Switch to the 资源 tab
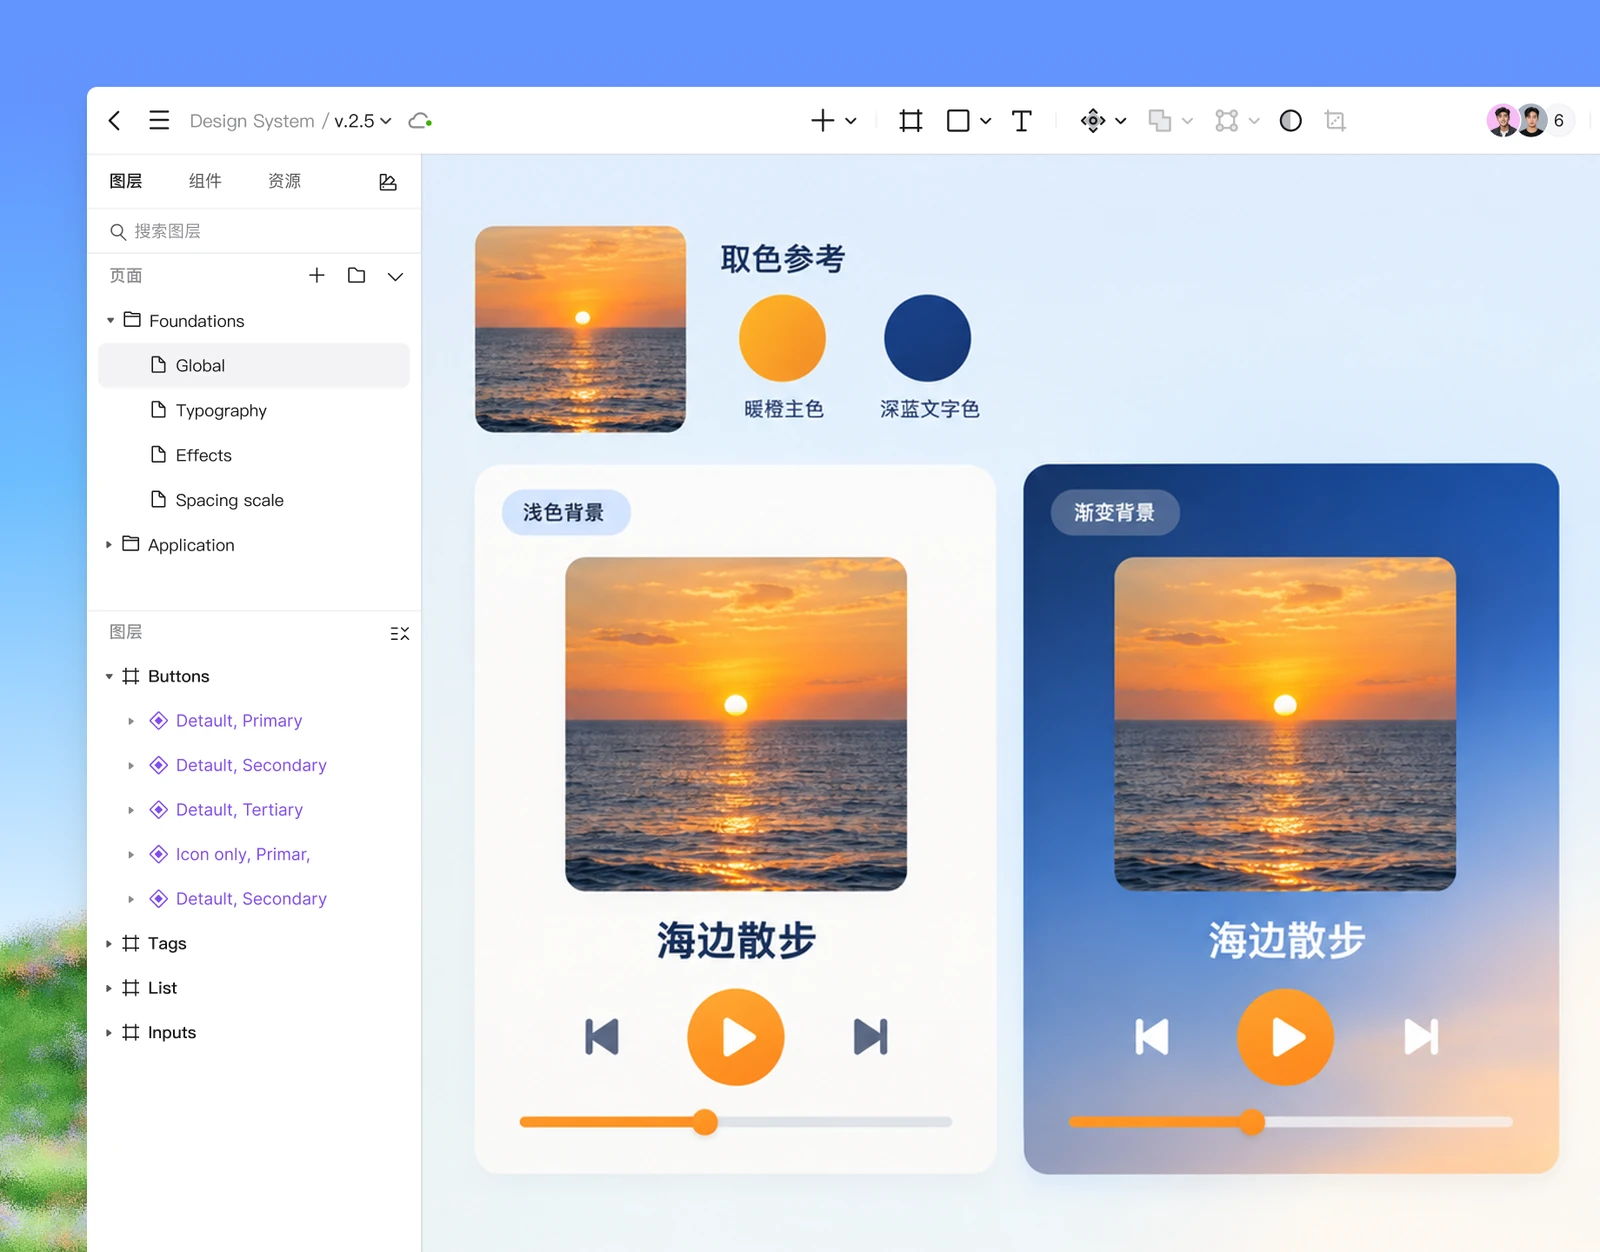Viewport: 1600px width, 1252px height. click(x=285, y=181)
